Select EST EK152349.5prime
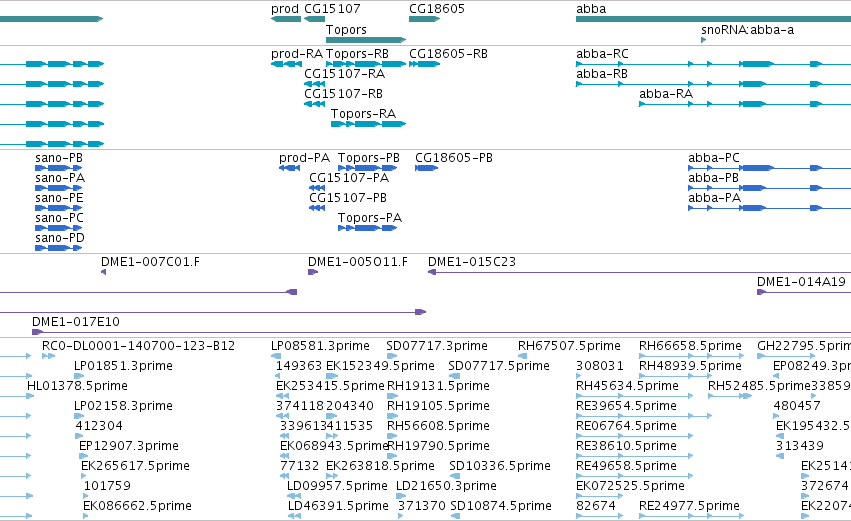 coord(332,377)
